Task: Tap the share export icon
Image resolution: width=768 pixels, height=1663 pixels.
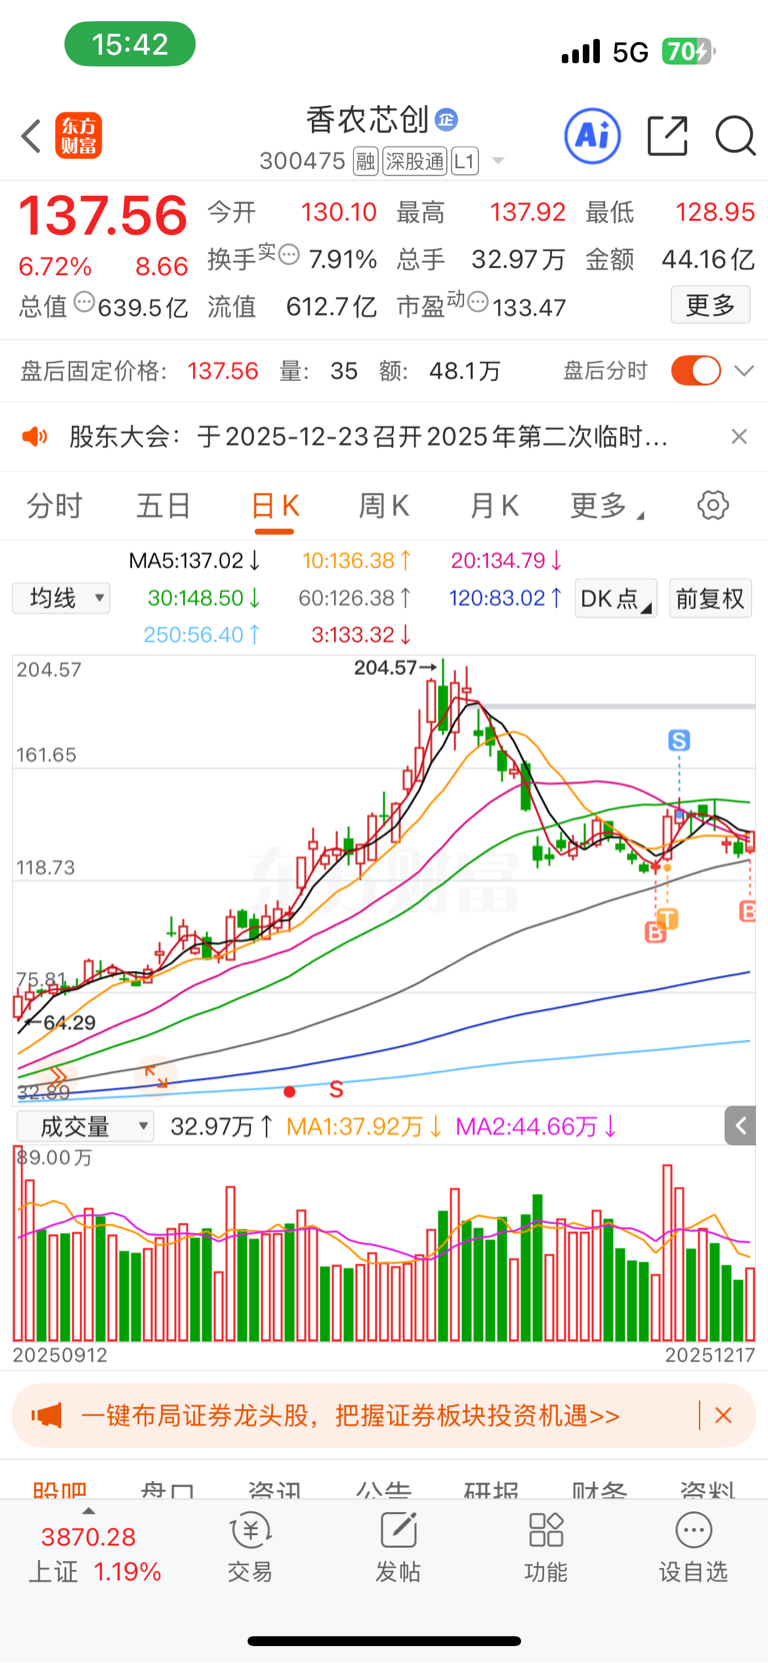Action: [x=667, y=136]
